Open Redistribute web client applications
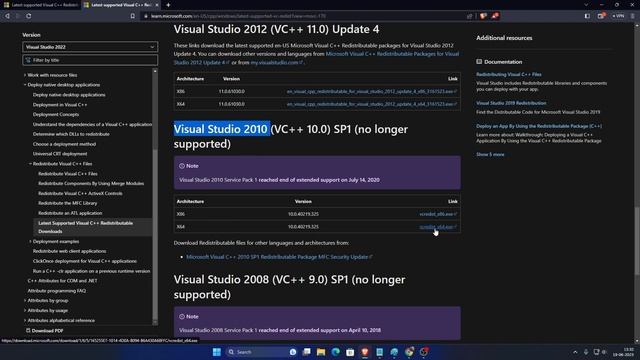Image resolution: width=640 pixels, height=360 pixels. [69, 251]
